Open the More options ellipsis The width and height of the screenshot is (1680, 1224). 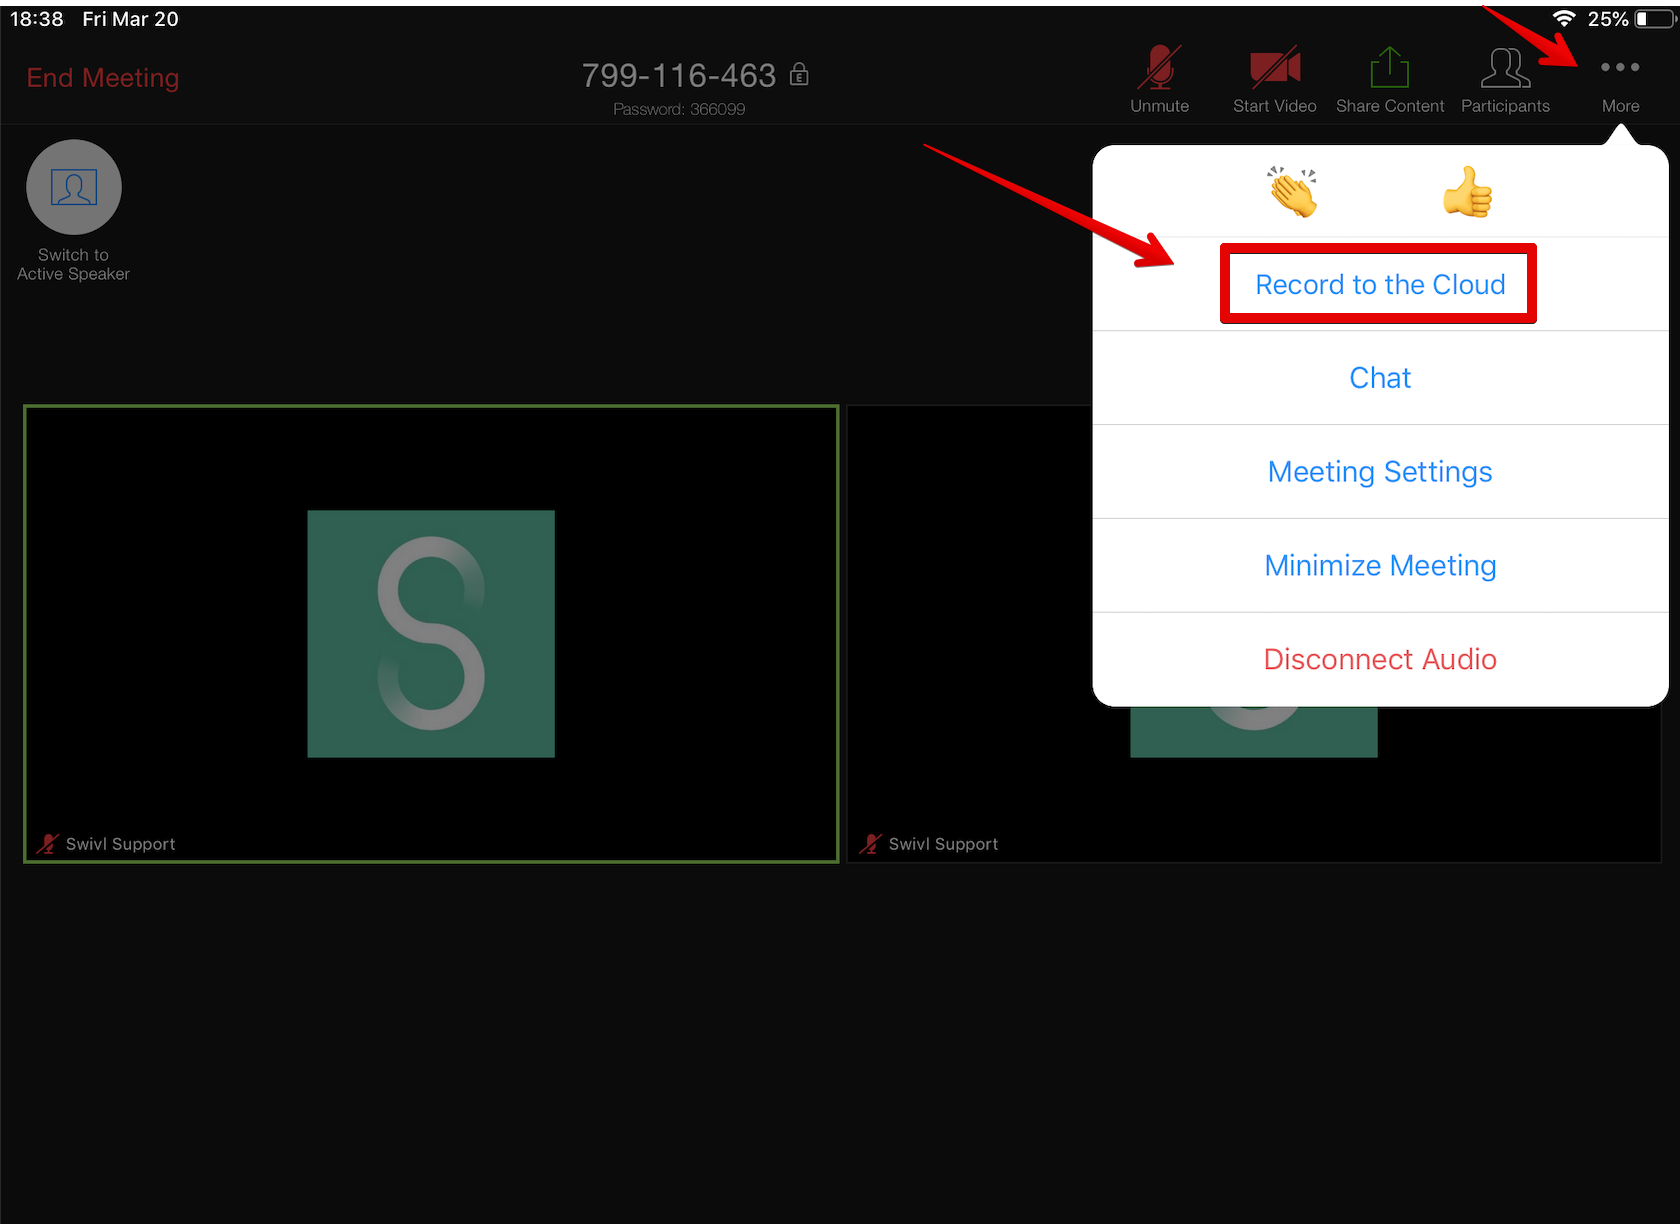(1620, 67)
